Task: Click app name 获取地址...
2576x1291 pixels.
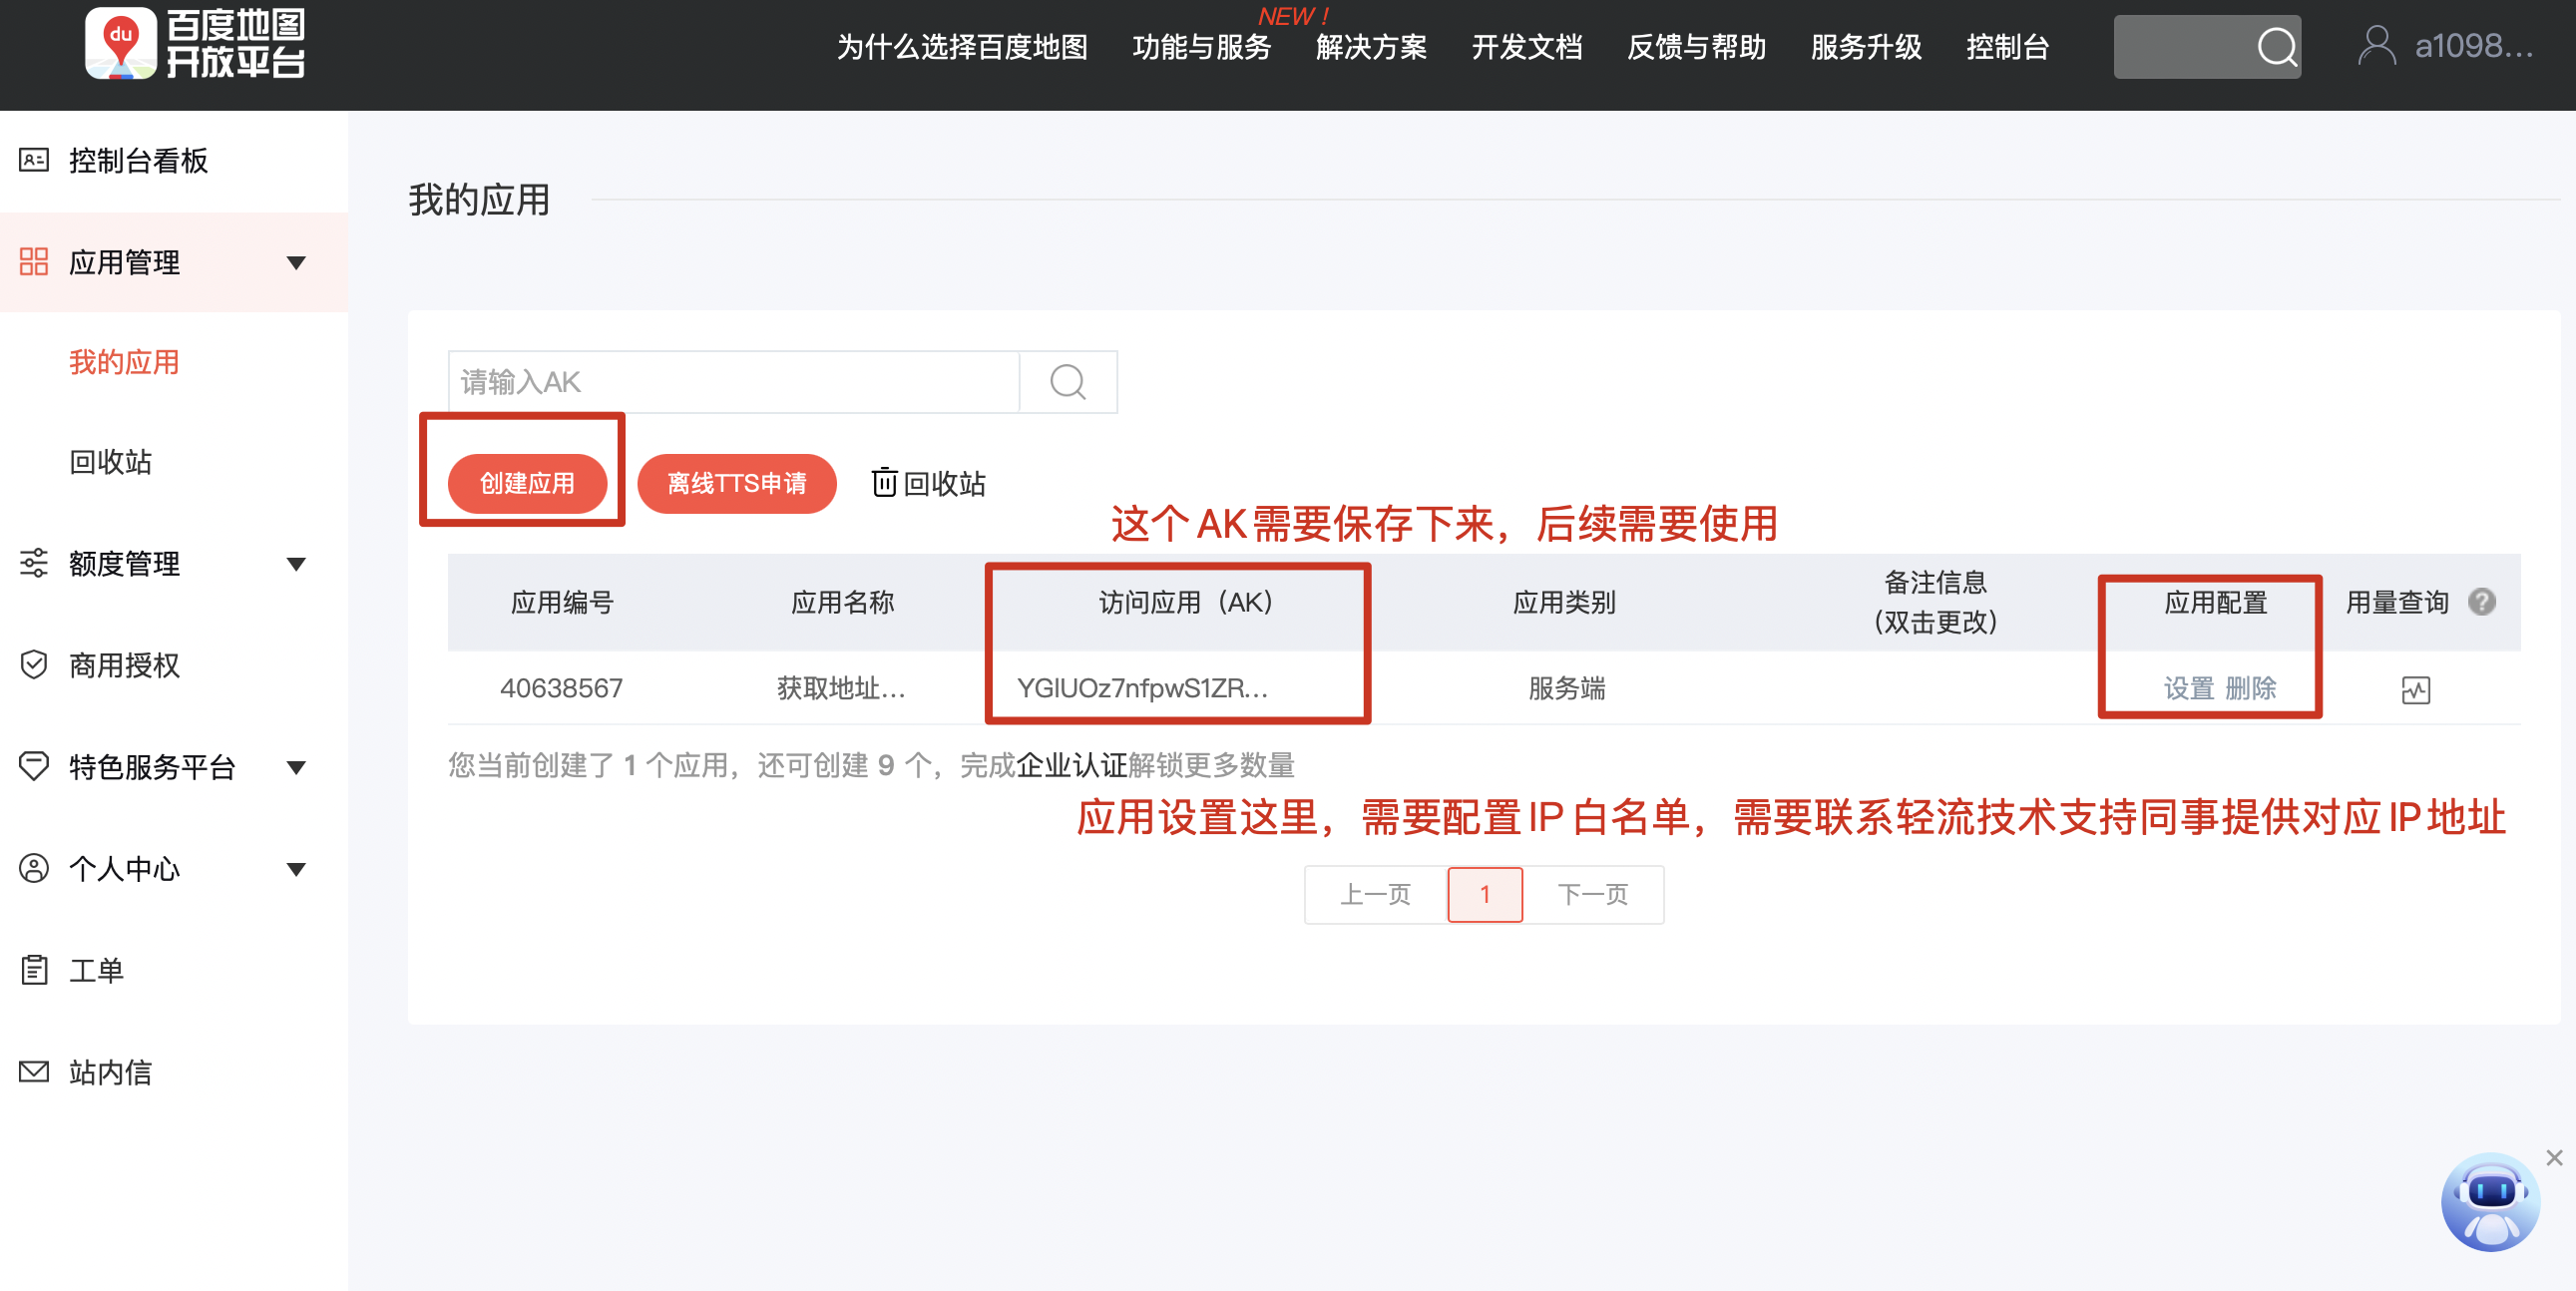Action: point(841,688)
